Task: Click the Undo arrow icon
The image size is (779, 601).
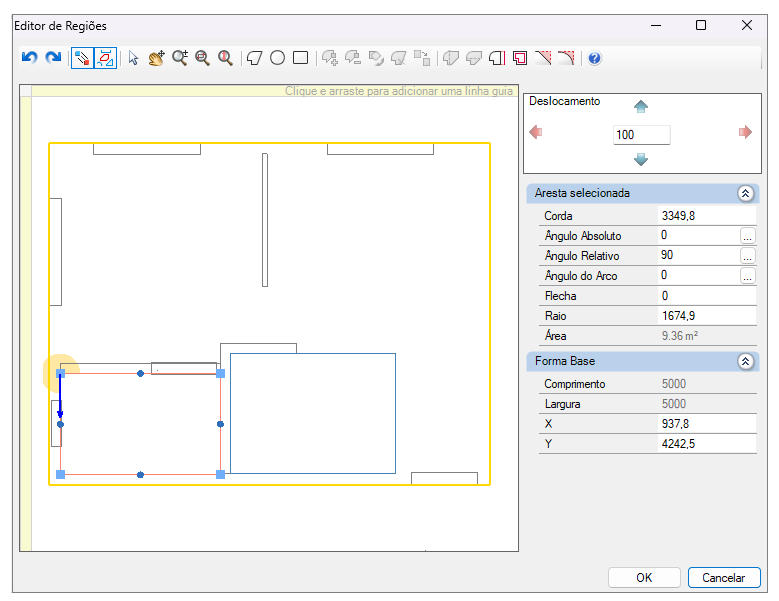Action: click(30, 58)
